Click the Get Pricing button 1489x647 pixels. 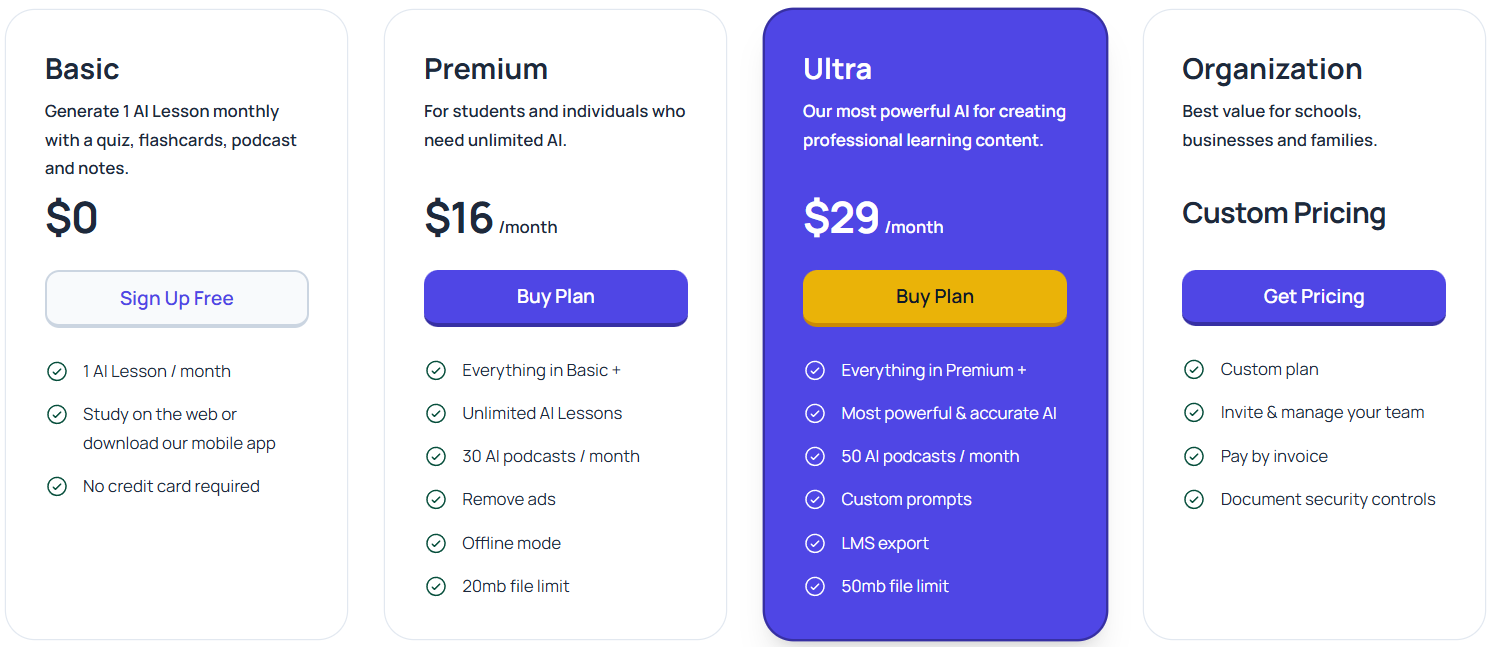pos(1314,297)
